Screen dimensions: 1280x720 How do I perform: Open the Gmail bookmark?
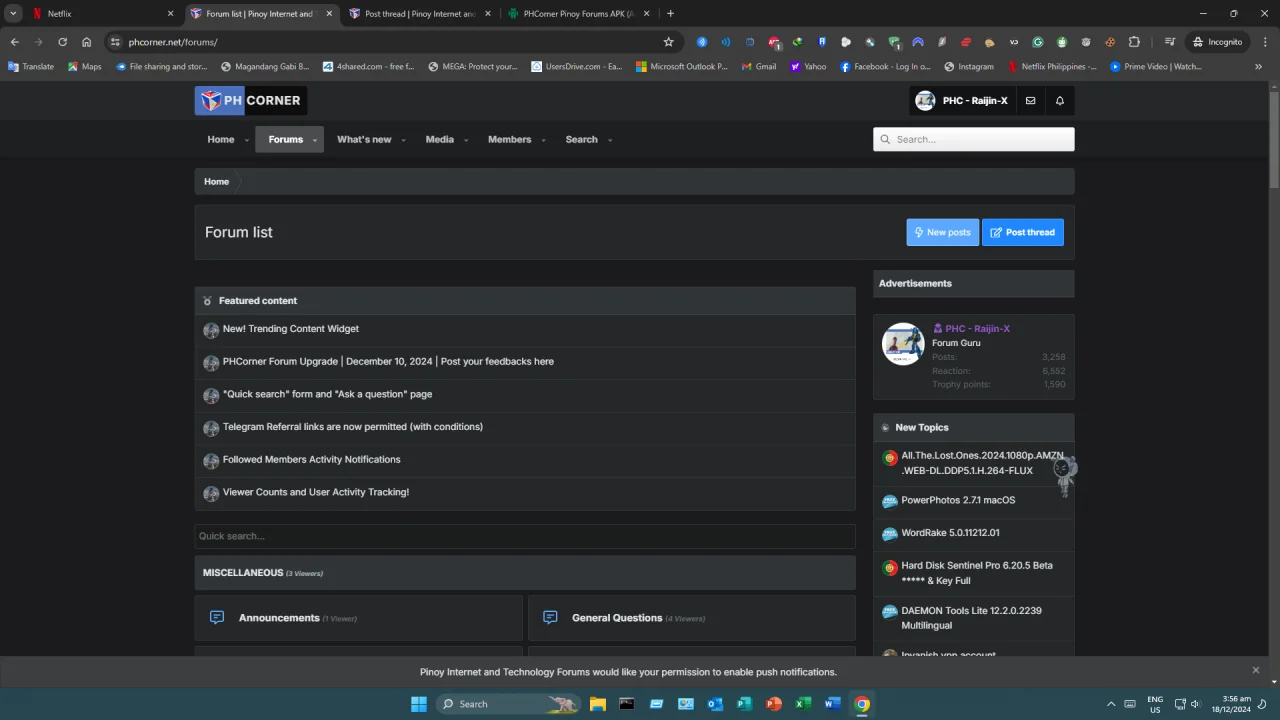pos(759,67)
